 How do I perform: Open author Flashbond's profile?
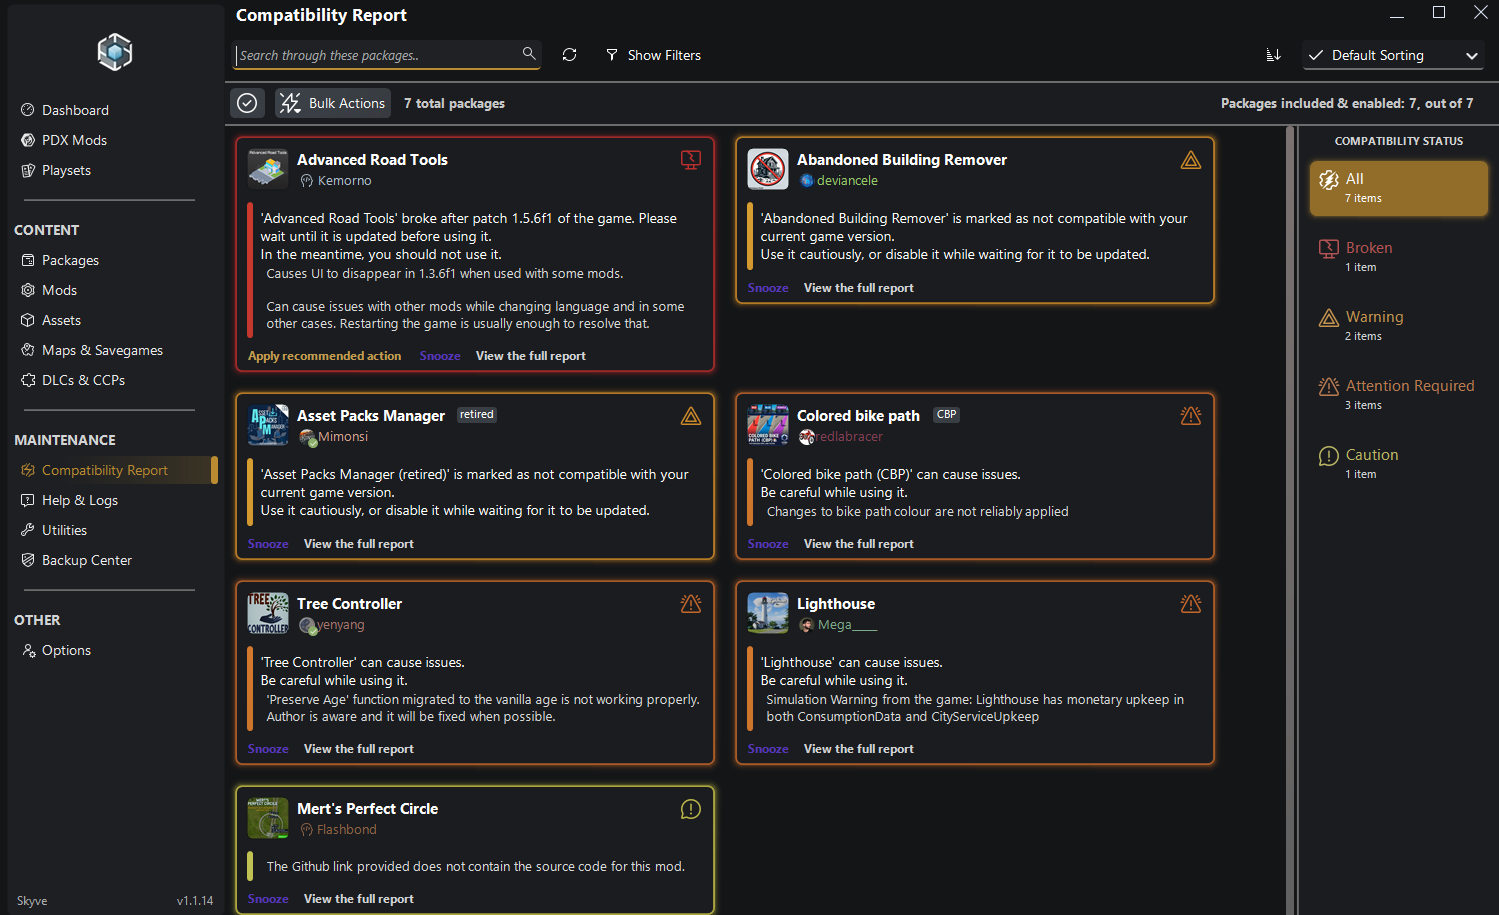338,830
